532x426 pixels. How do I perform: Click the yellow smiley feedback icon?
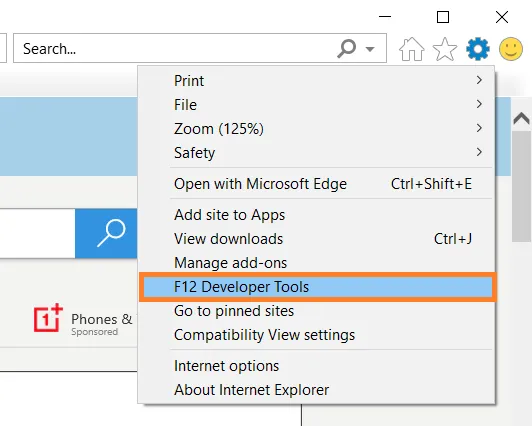511,49
